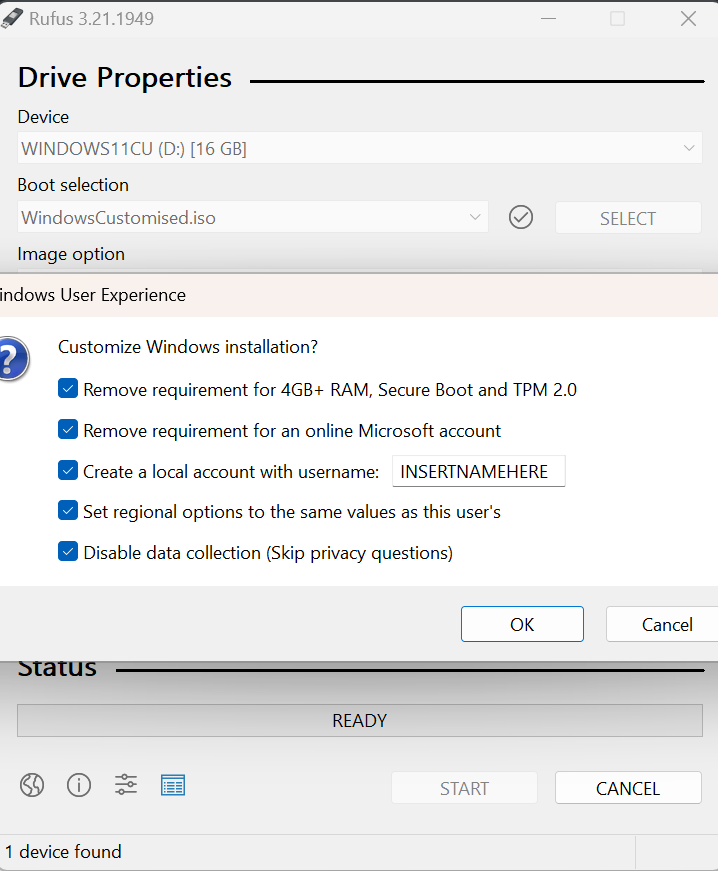Screen dimensions: 718x871
Task: Show the About info icon
Action: pos(79,785)
